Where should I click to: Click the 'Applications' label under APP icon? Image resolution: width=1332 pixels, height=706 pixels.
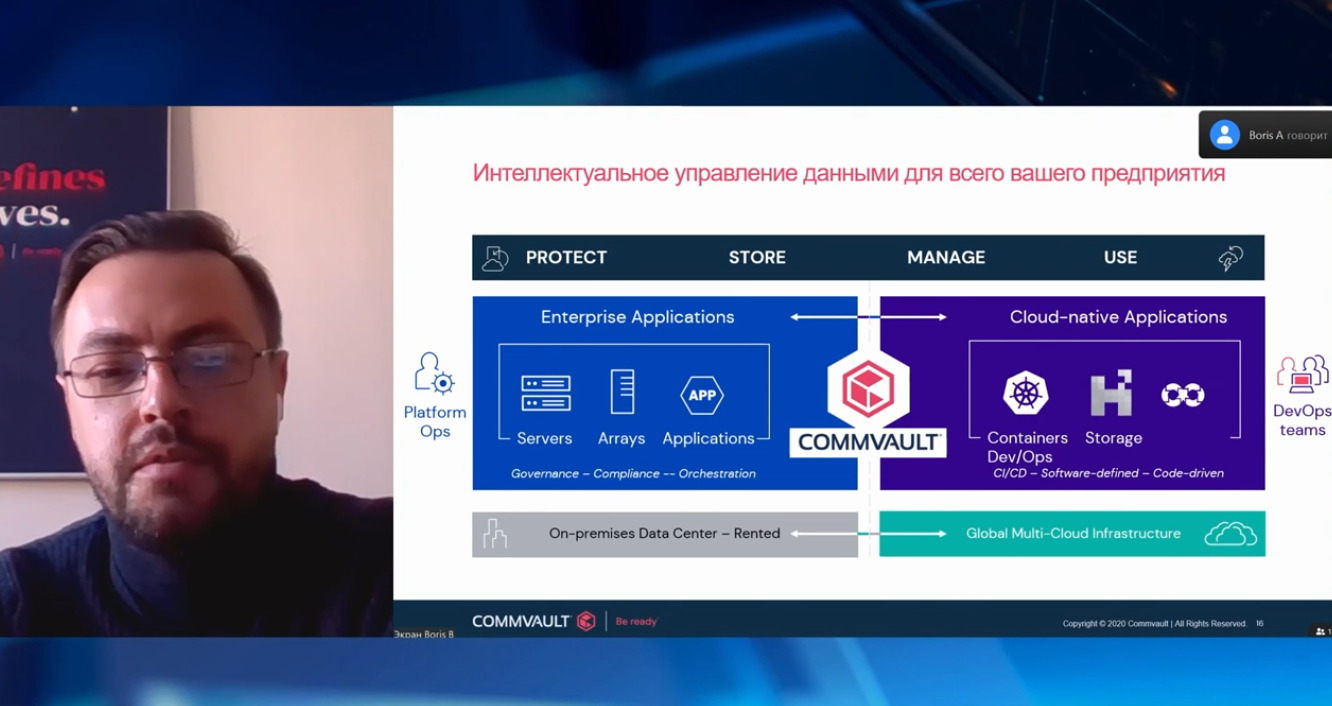pyautogui.click(x=708, y=439)
